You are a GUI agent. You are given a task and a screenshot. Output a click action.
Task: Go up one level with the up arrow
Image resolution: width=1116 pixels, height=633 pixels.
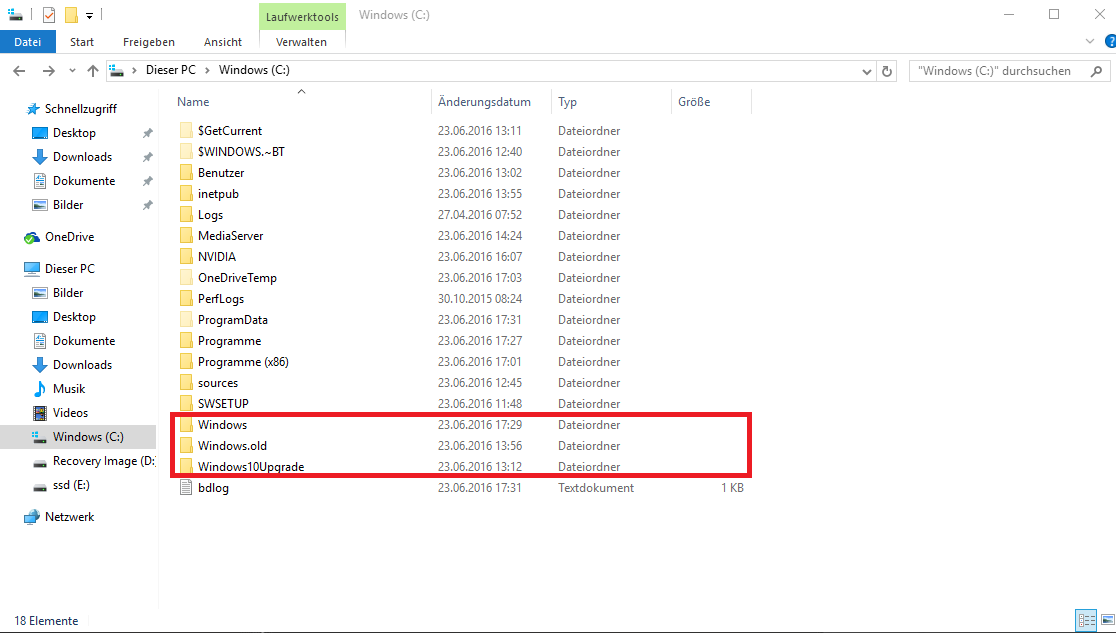coord(93,70)
